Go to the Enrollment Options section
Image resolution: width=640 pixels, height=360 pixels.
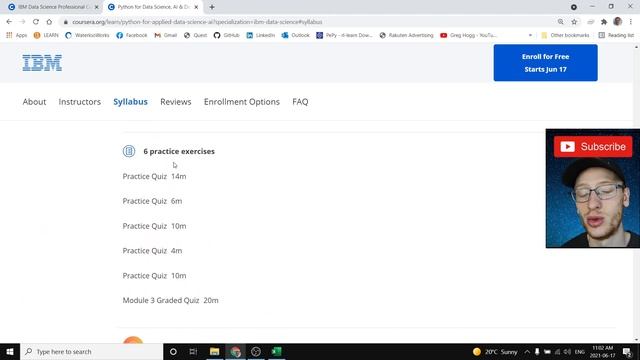[242, 102]
